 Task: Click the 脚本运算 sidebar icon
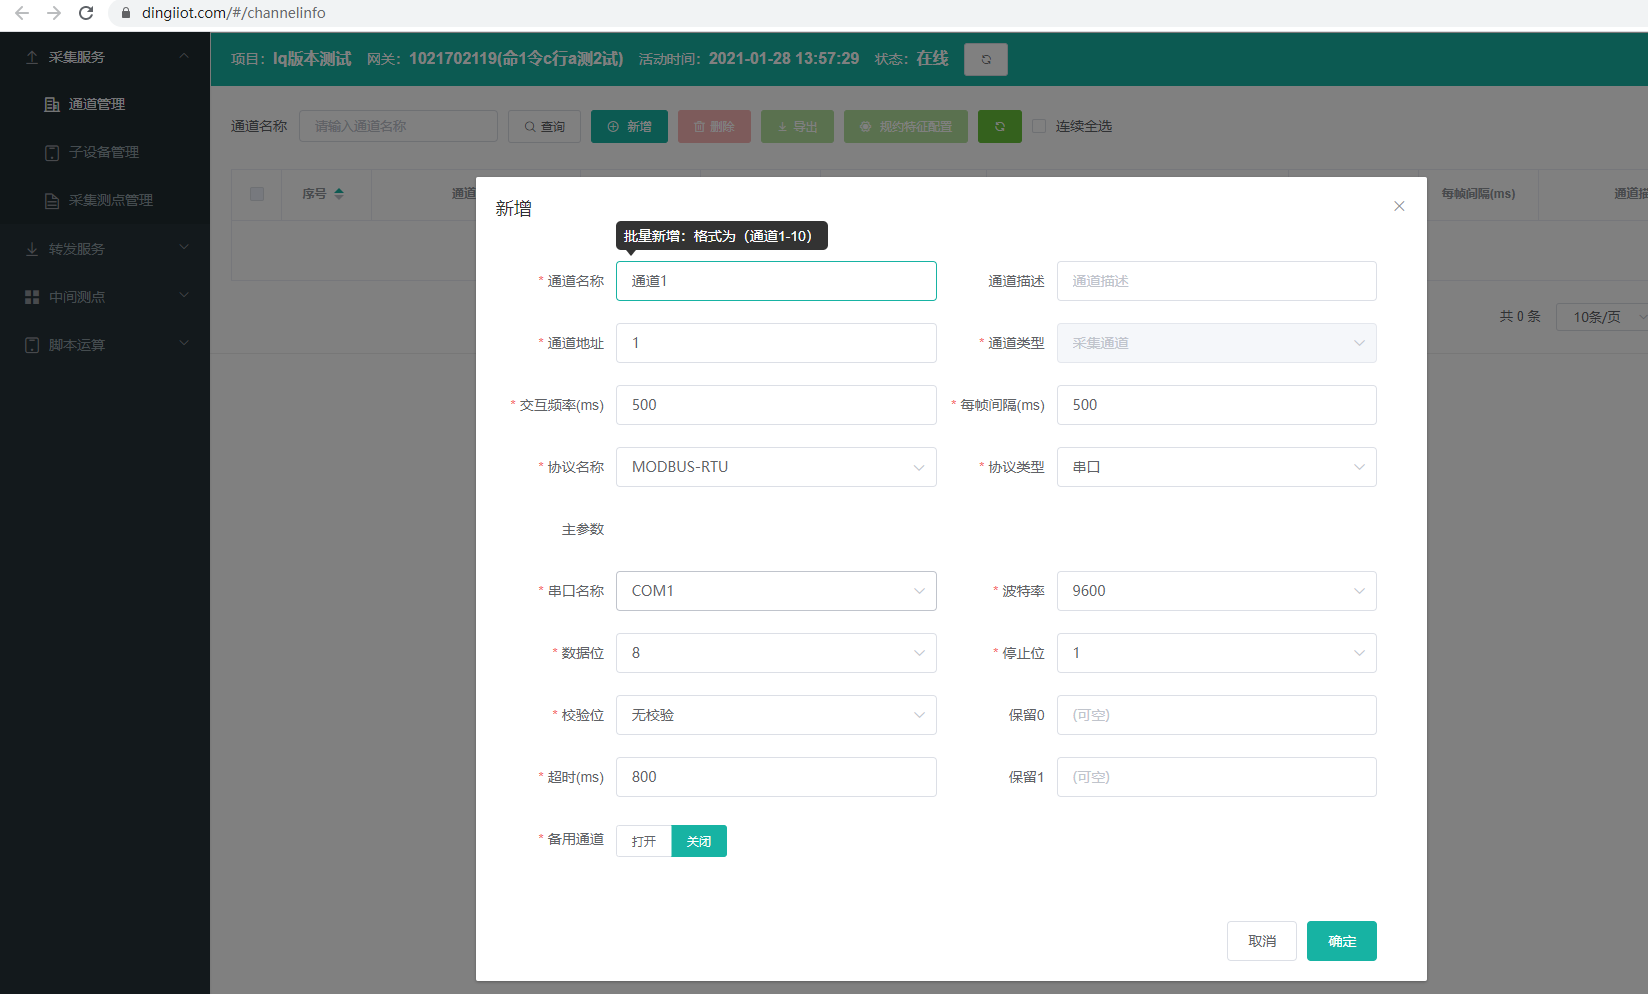[x=32, y=345]
